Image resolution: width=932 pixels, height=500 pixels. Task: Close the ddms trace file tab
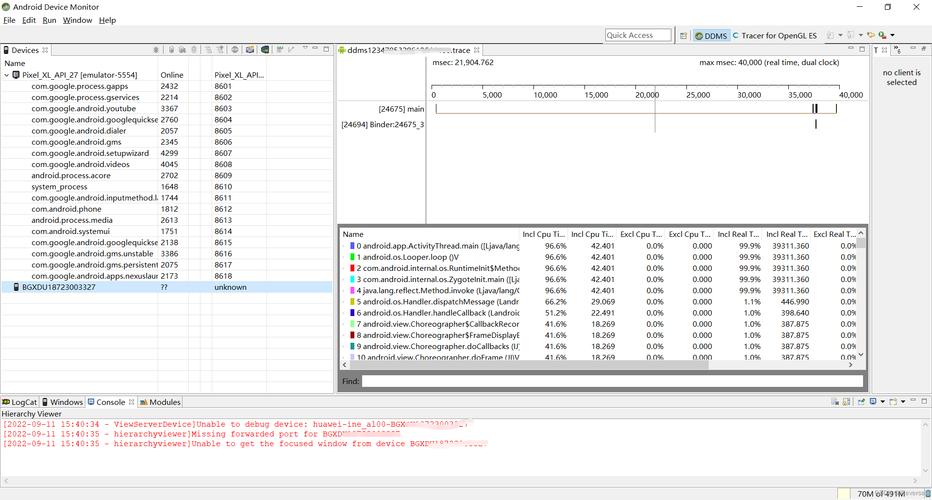(x=477, y=50)
